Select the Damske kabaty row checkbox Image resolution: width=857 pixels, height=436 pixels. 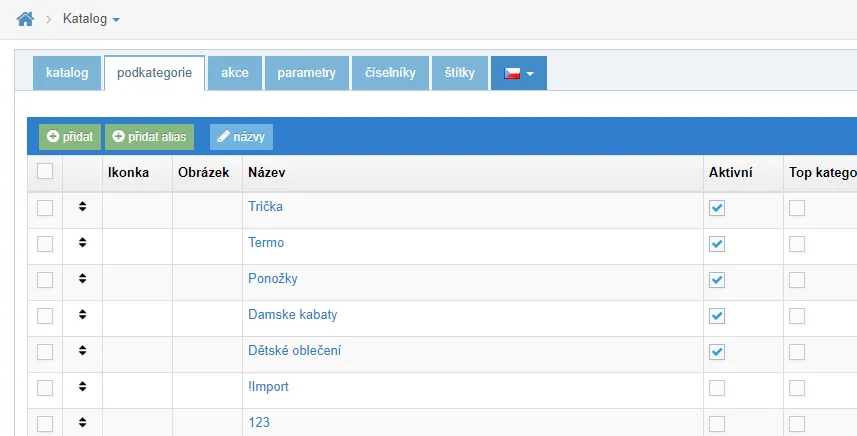pyautogui.click(x=45, y=316)
